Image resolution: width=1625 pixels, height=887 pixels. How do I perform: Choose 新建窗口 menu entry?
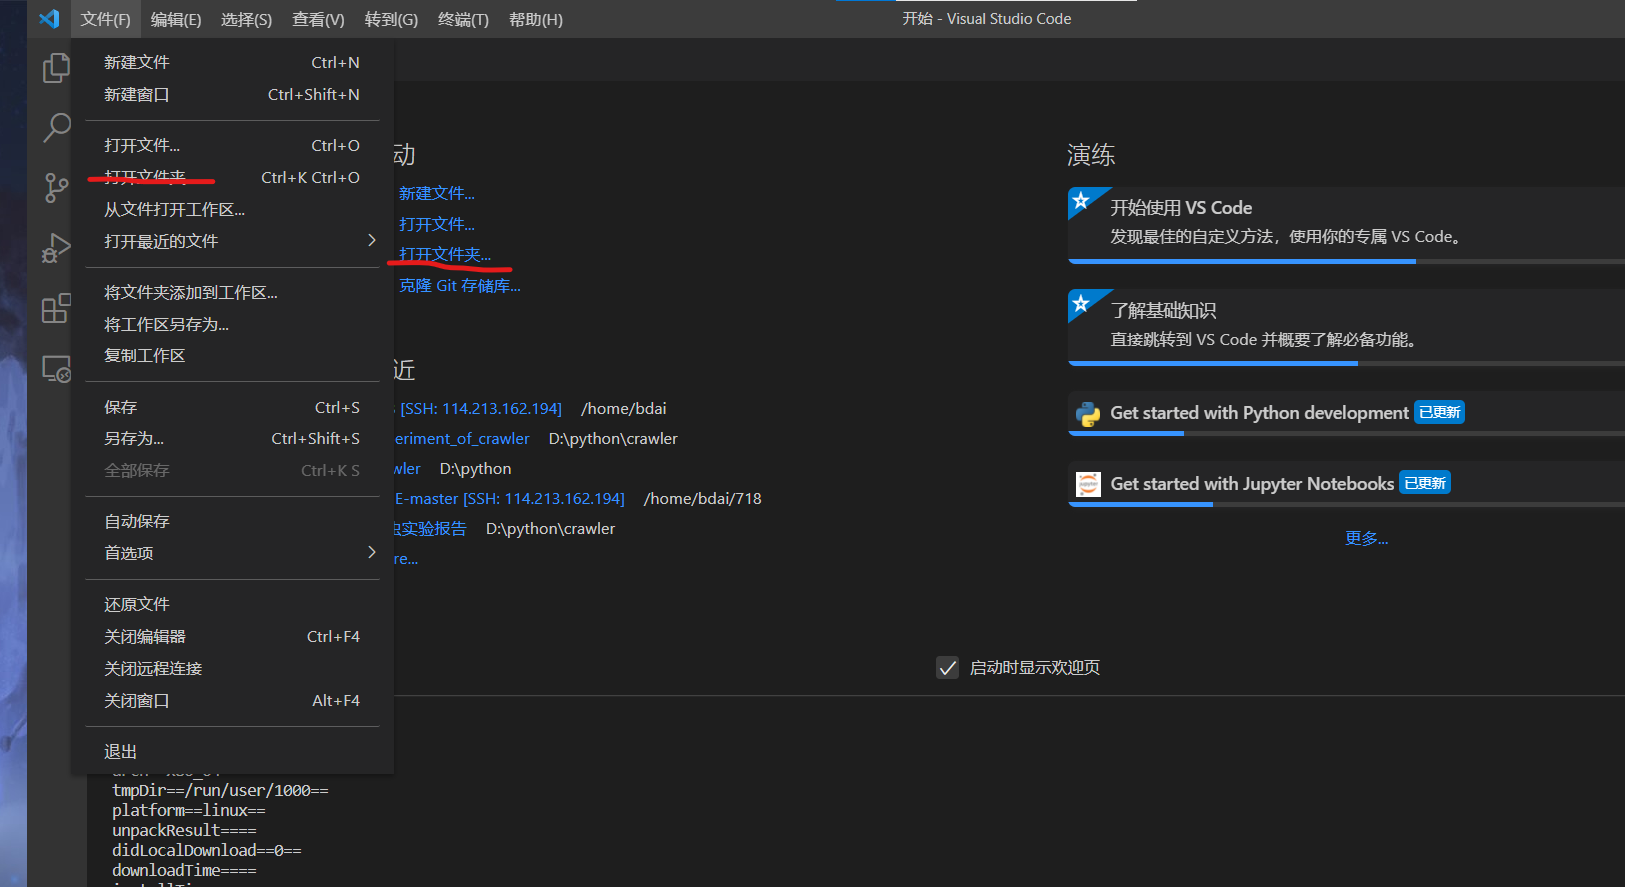tap(232, 94)
